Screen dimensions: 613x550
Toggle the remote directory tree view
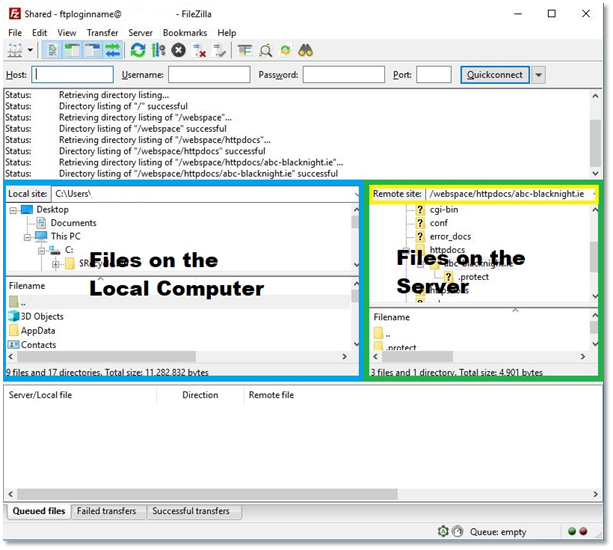pyautogui.click(x=93, y=50)
